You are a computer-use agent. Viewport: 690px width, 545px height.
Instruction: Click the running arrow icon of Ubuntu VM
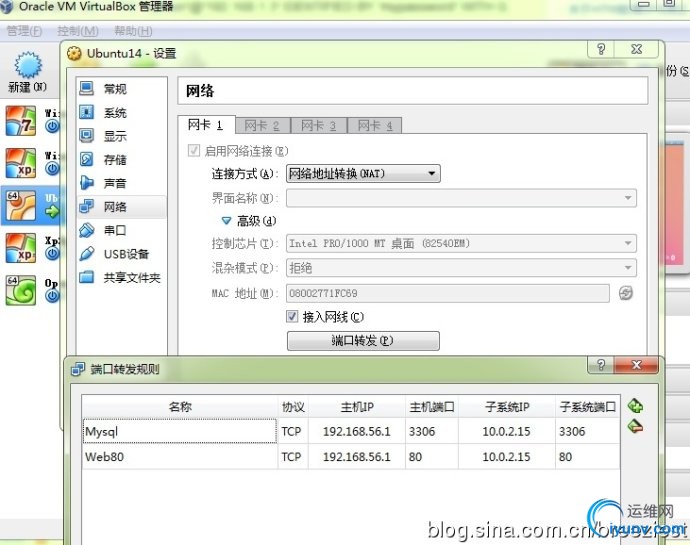(52, 212)
